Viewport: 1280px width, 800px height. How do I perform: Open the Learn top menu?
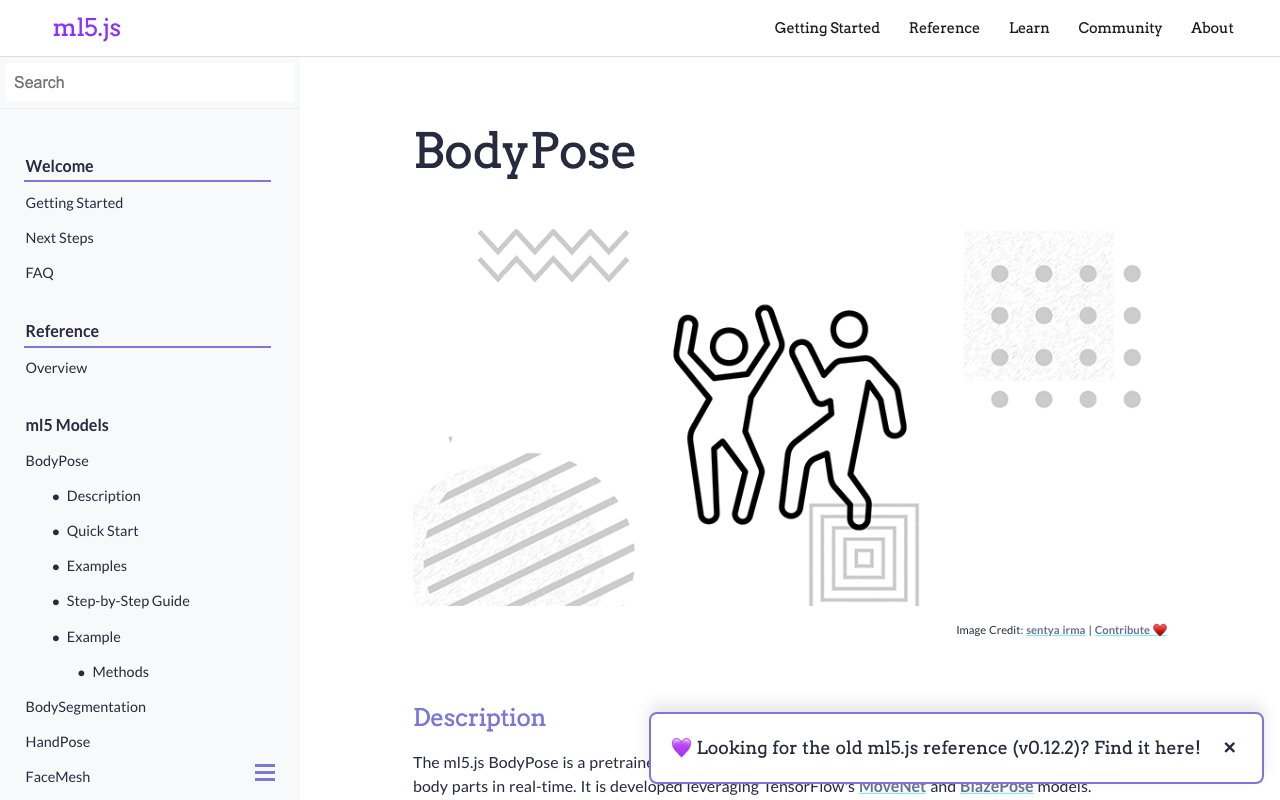click(1029, 28)
